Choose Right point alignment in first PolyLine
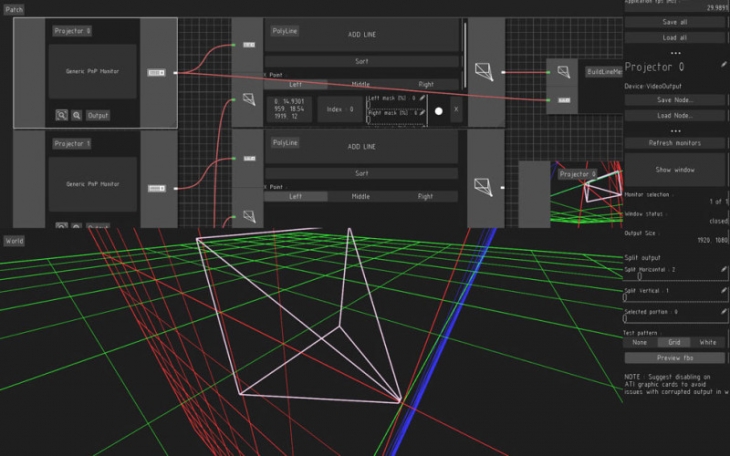730x456 pixels. (425, 85)
